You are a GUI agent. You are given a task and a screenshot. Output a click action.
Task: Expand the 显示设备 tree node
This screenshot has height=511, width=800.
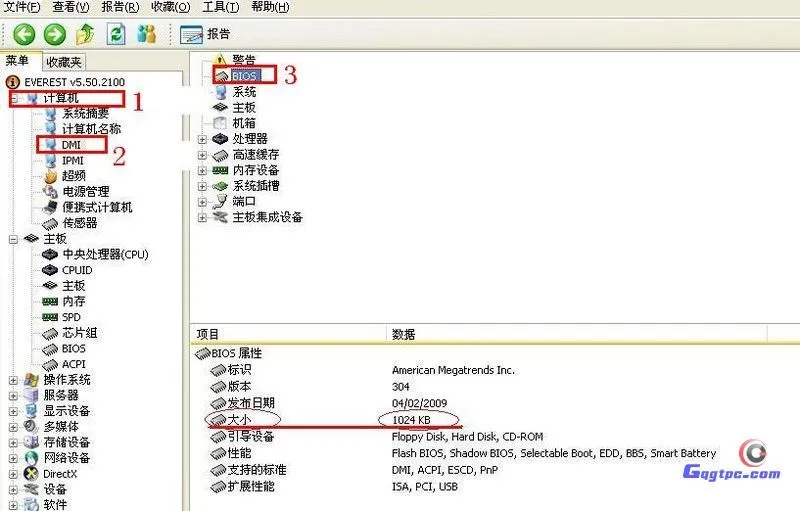pos(14,412)
